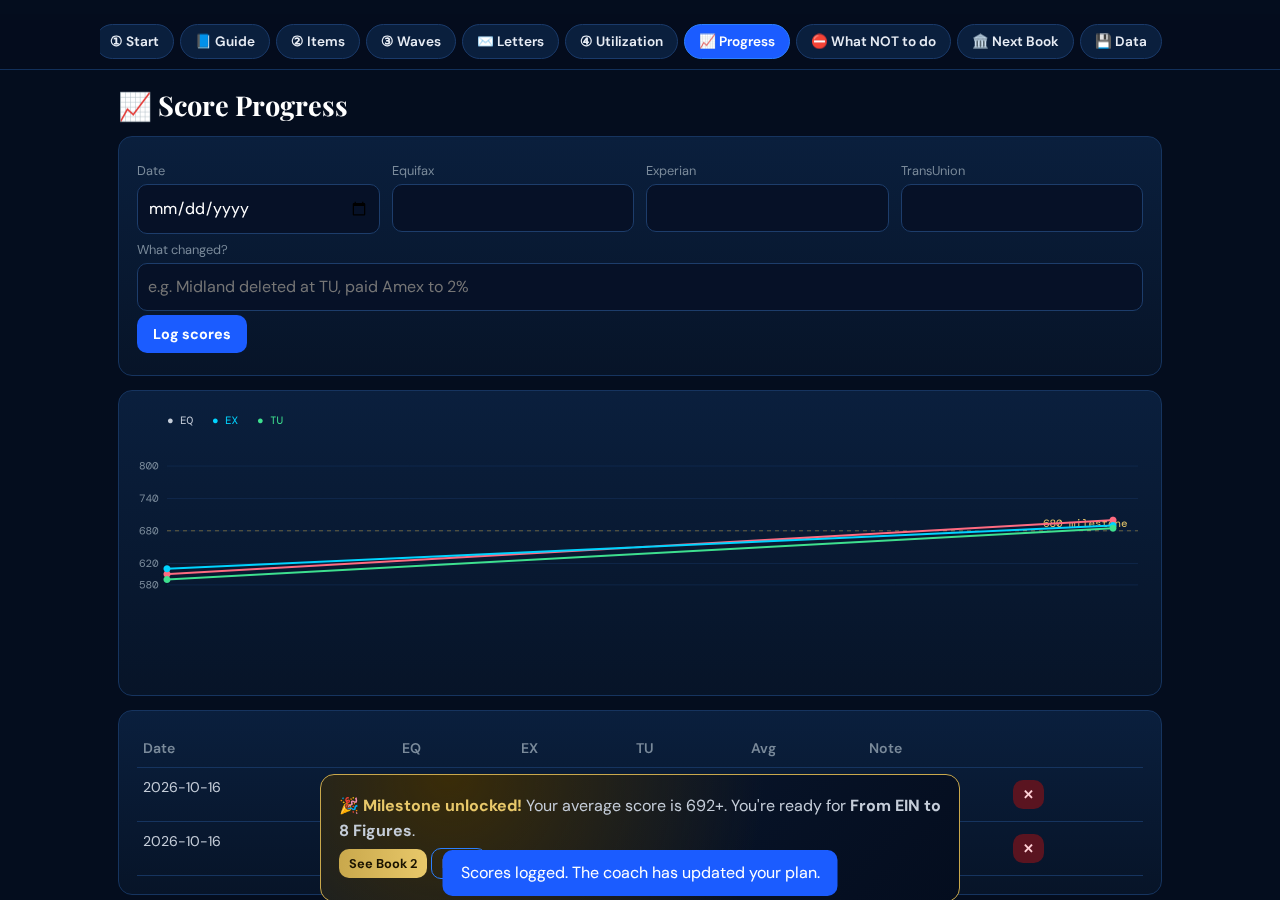1280x900 pixels.
Task: Open the Letters tab
Action: [510, 42]
